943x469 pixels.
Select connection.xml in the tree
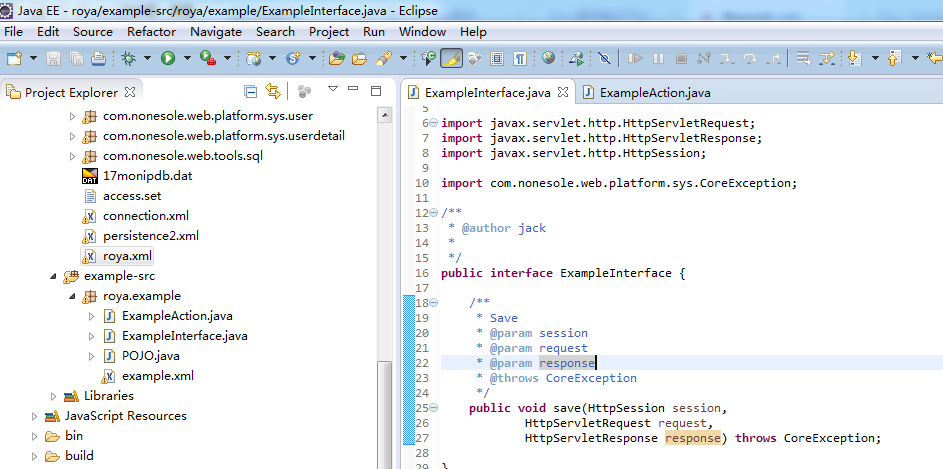pyautogui.click(x=146, y=216)
